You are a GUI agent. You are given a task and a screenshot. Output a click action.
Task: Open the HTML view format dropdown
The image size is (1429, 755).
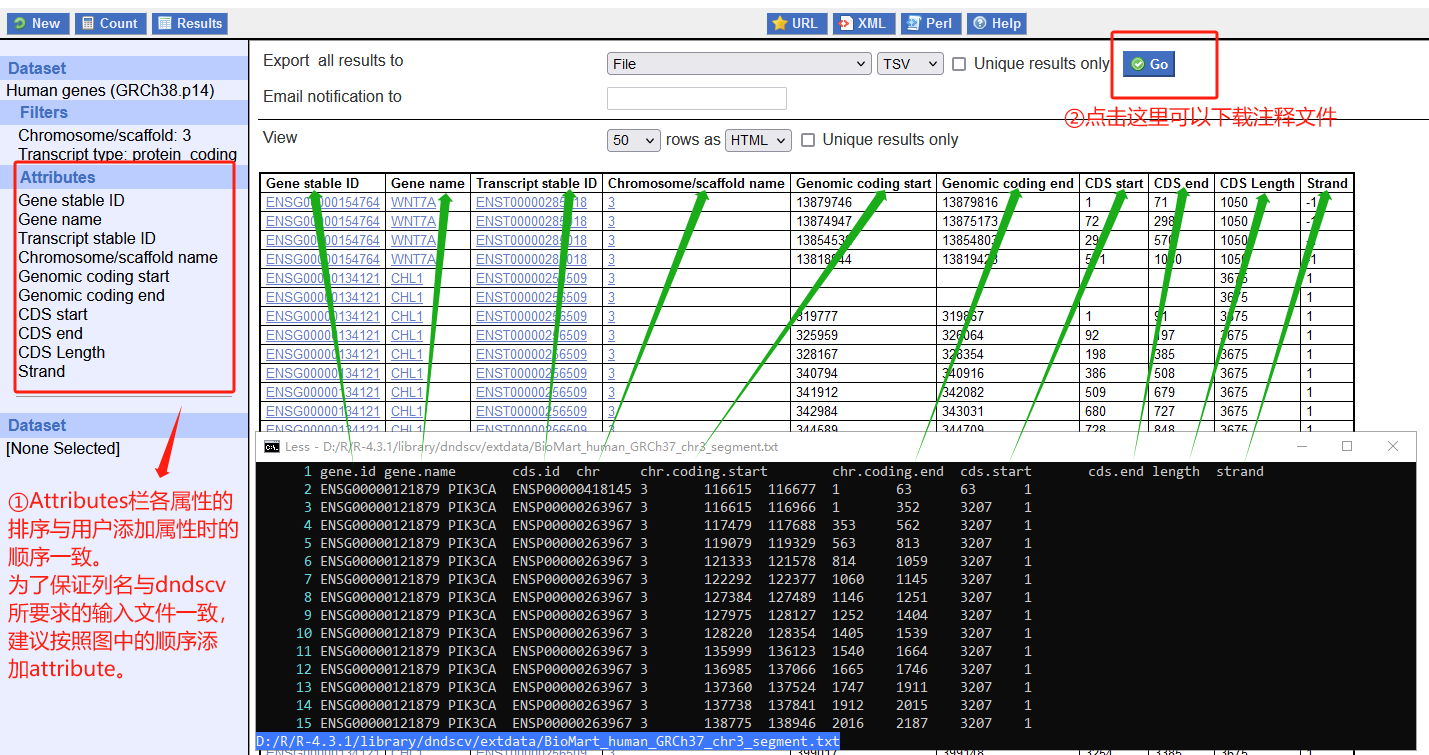click(x=758, y=140)
